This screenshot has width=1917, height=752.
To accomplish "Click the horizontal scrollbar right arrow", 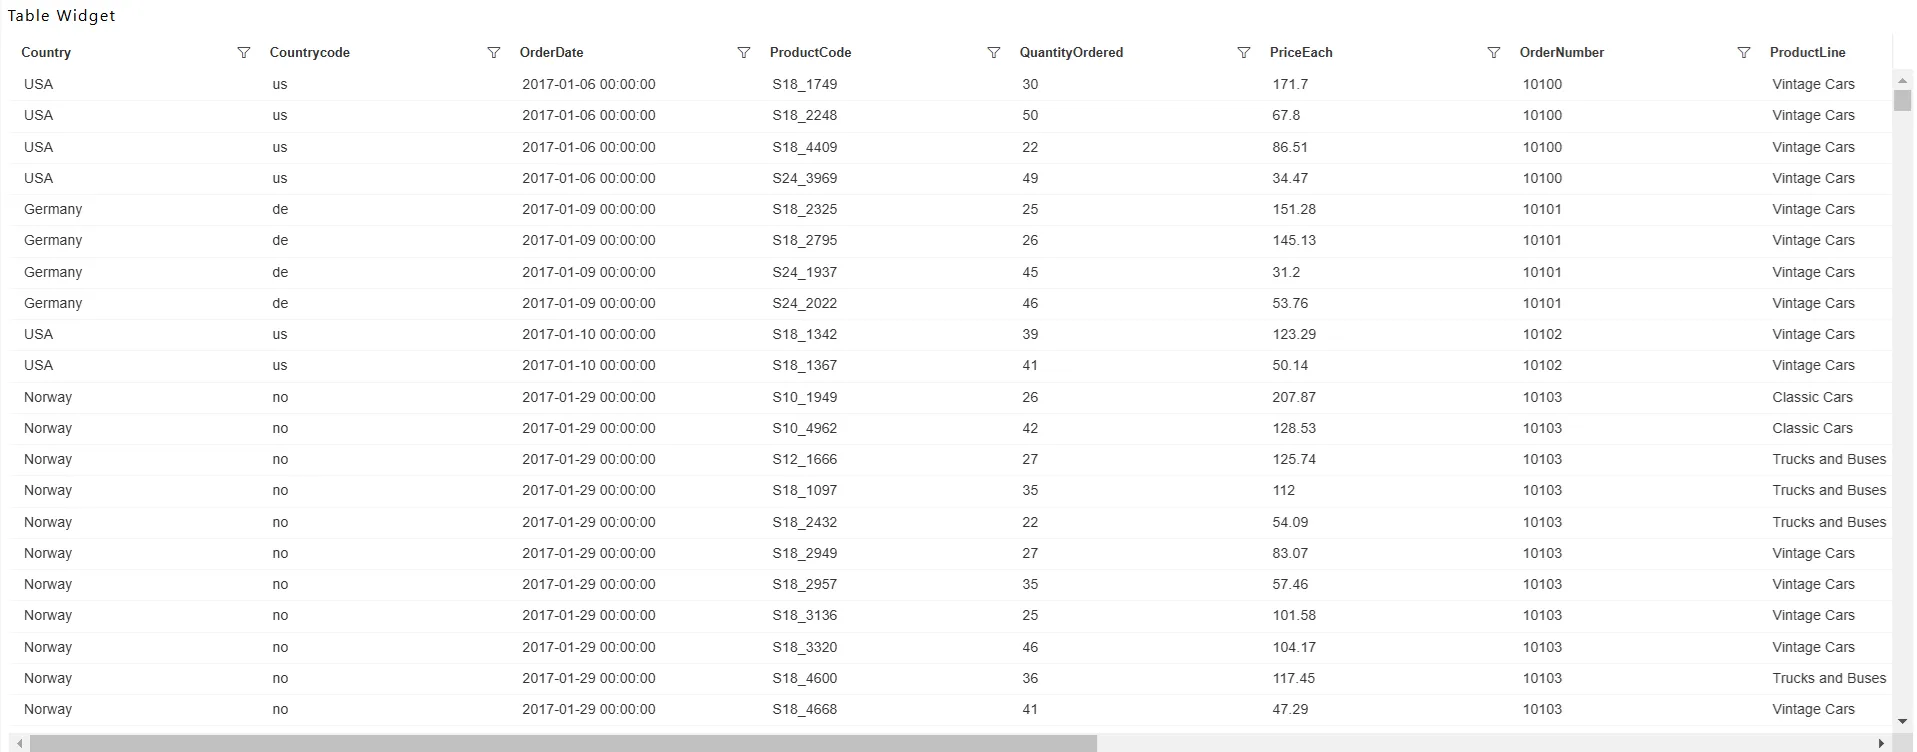I will (1882, 743).
